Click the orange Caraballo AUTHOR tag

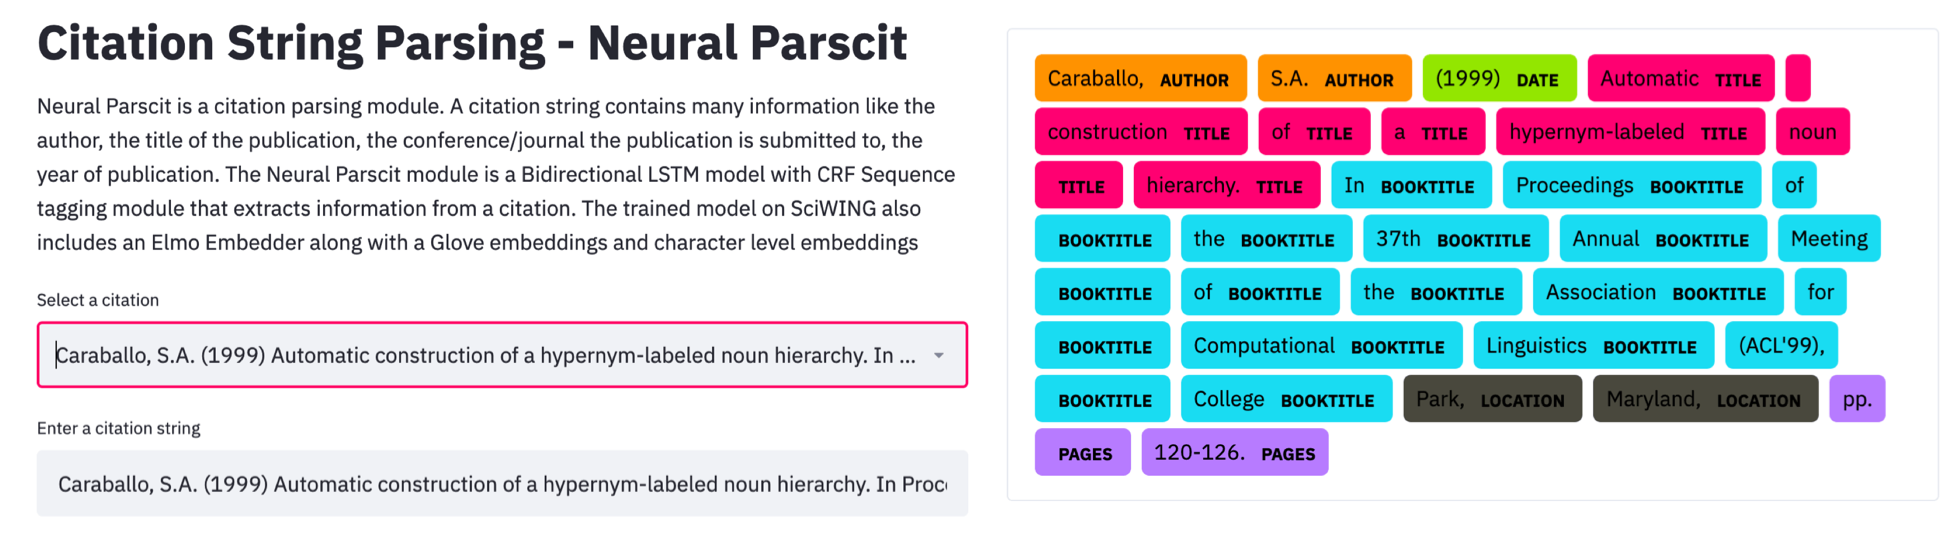[x=1140, y=79]
